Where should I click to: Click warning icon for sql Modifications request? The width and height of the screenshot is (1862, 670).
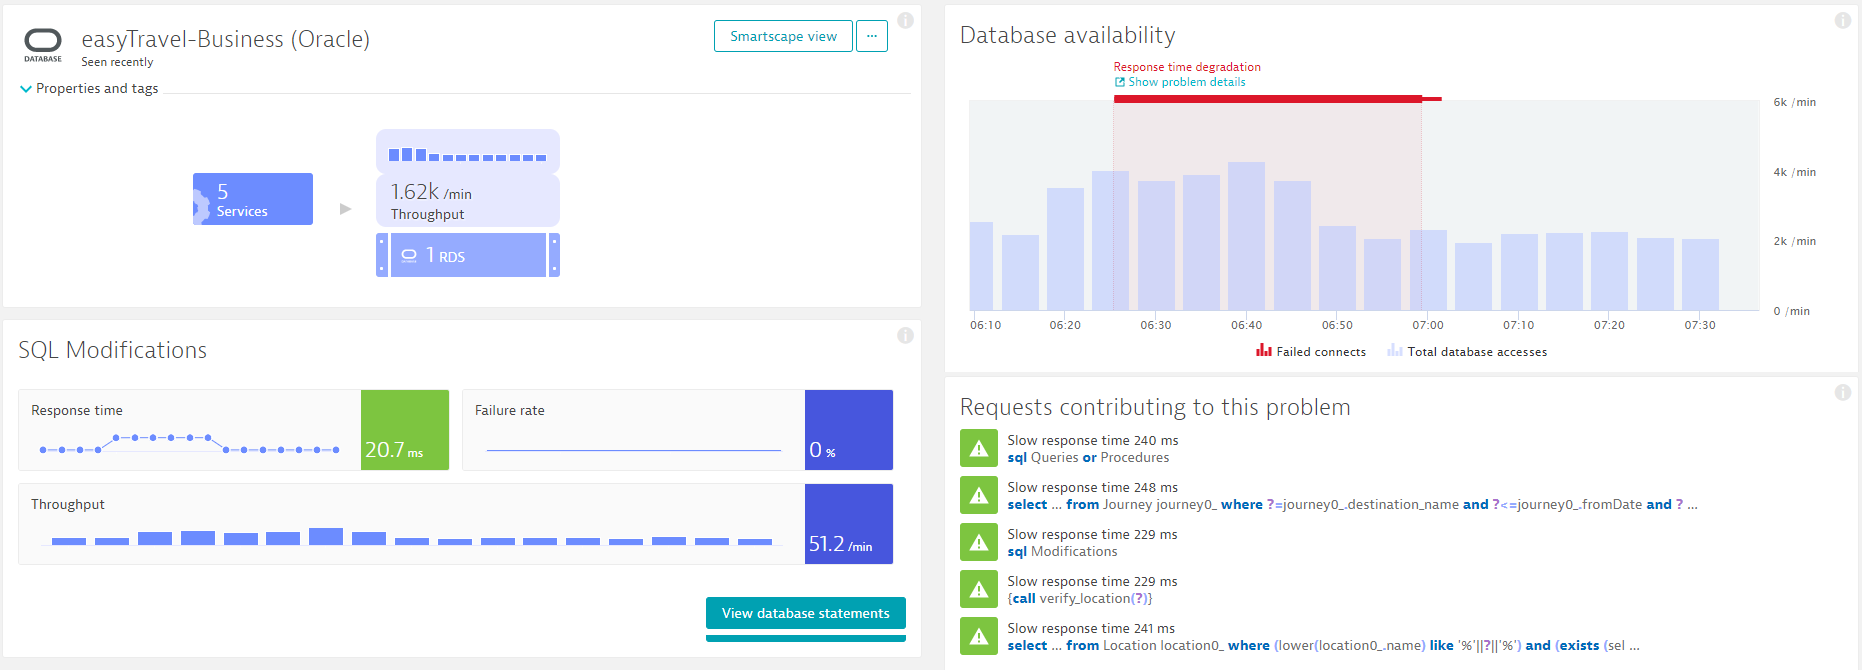click(x=979, y=542)
